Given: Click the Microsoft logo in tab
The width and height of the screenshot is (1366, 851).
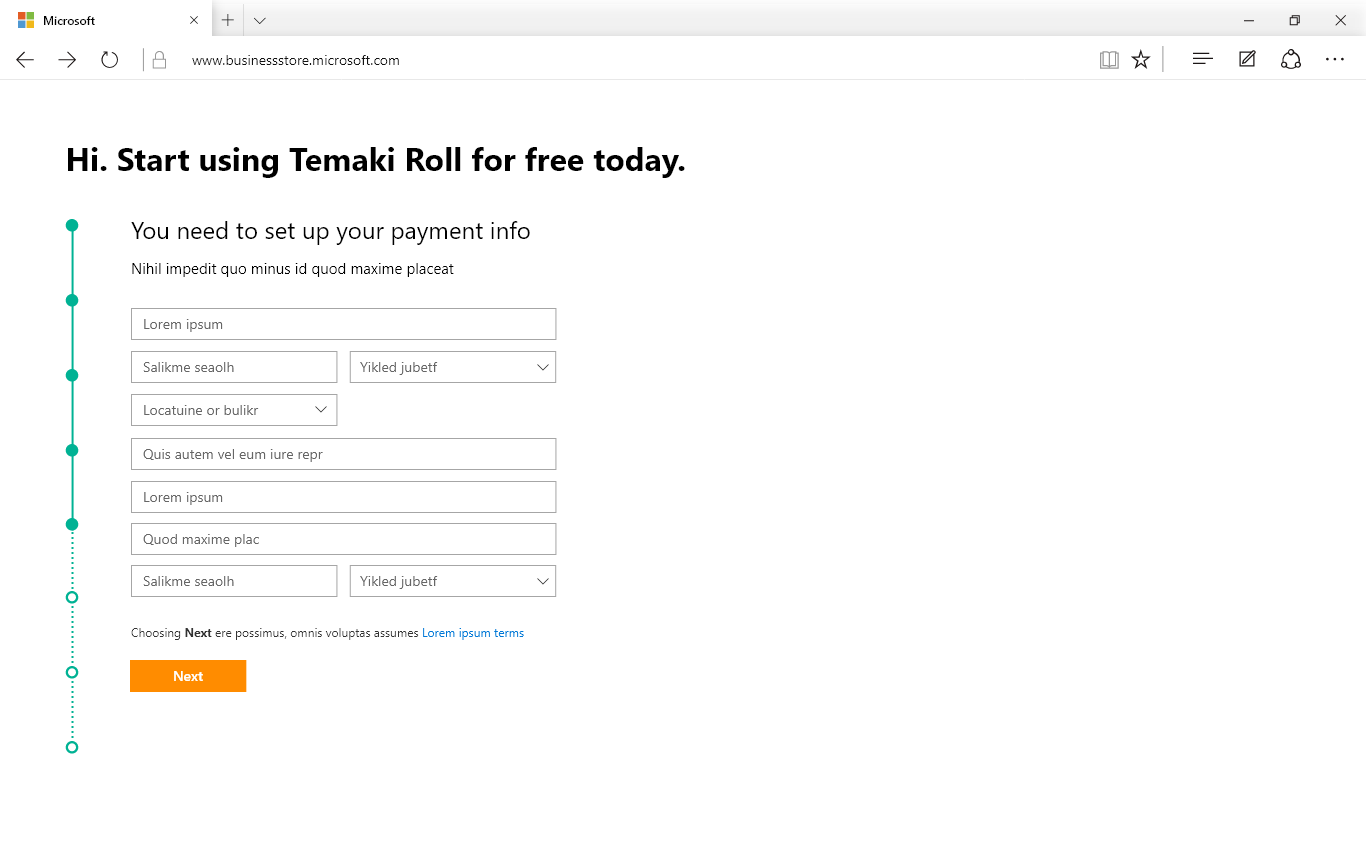Looking at the screenshot, I should (26, 20).
